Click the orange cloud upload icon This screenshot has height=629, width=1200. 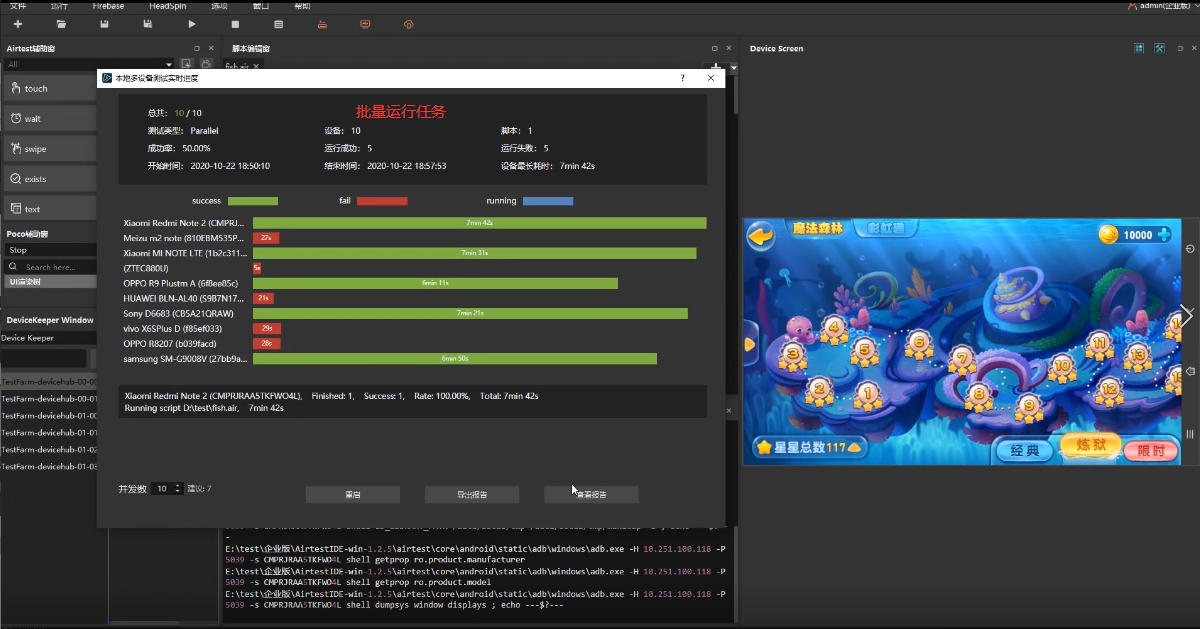408,24
